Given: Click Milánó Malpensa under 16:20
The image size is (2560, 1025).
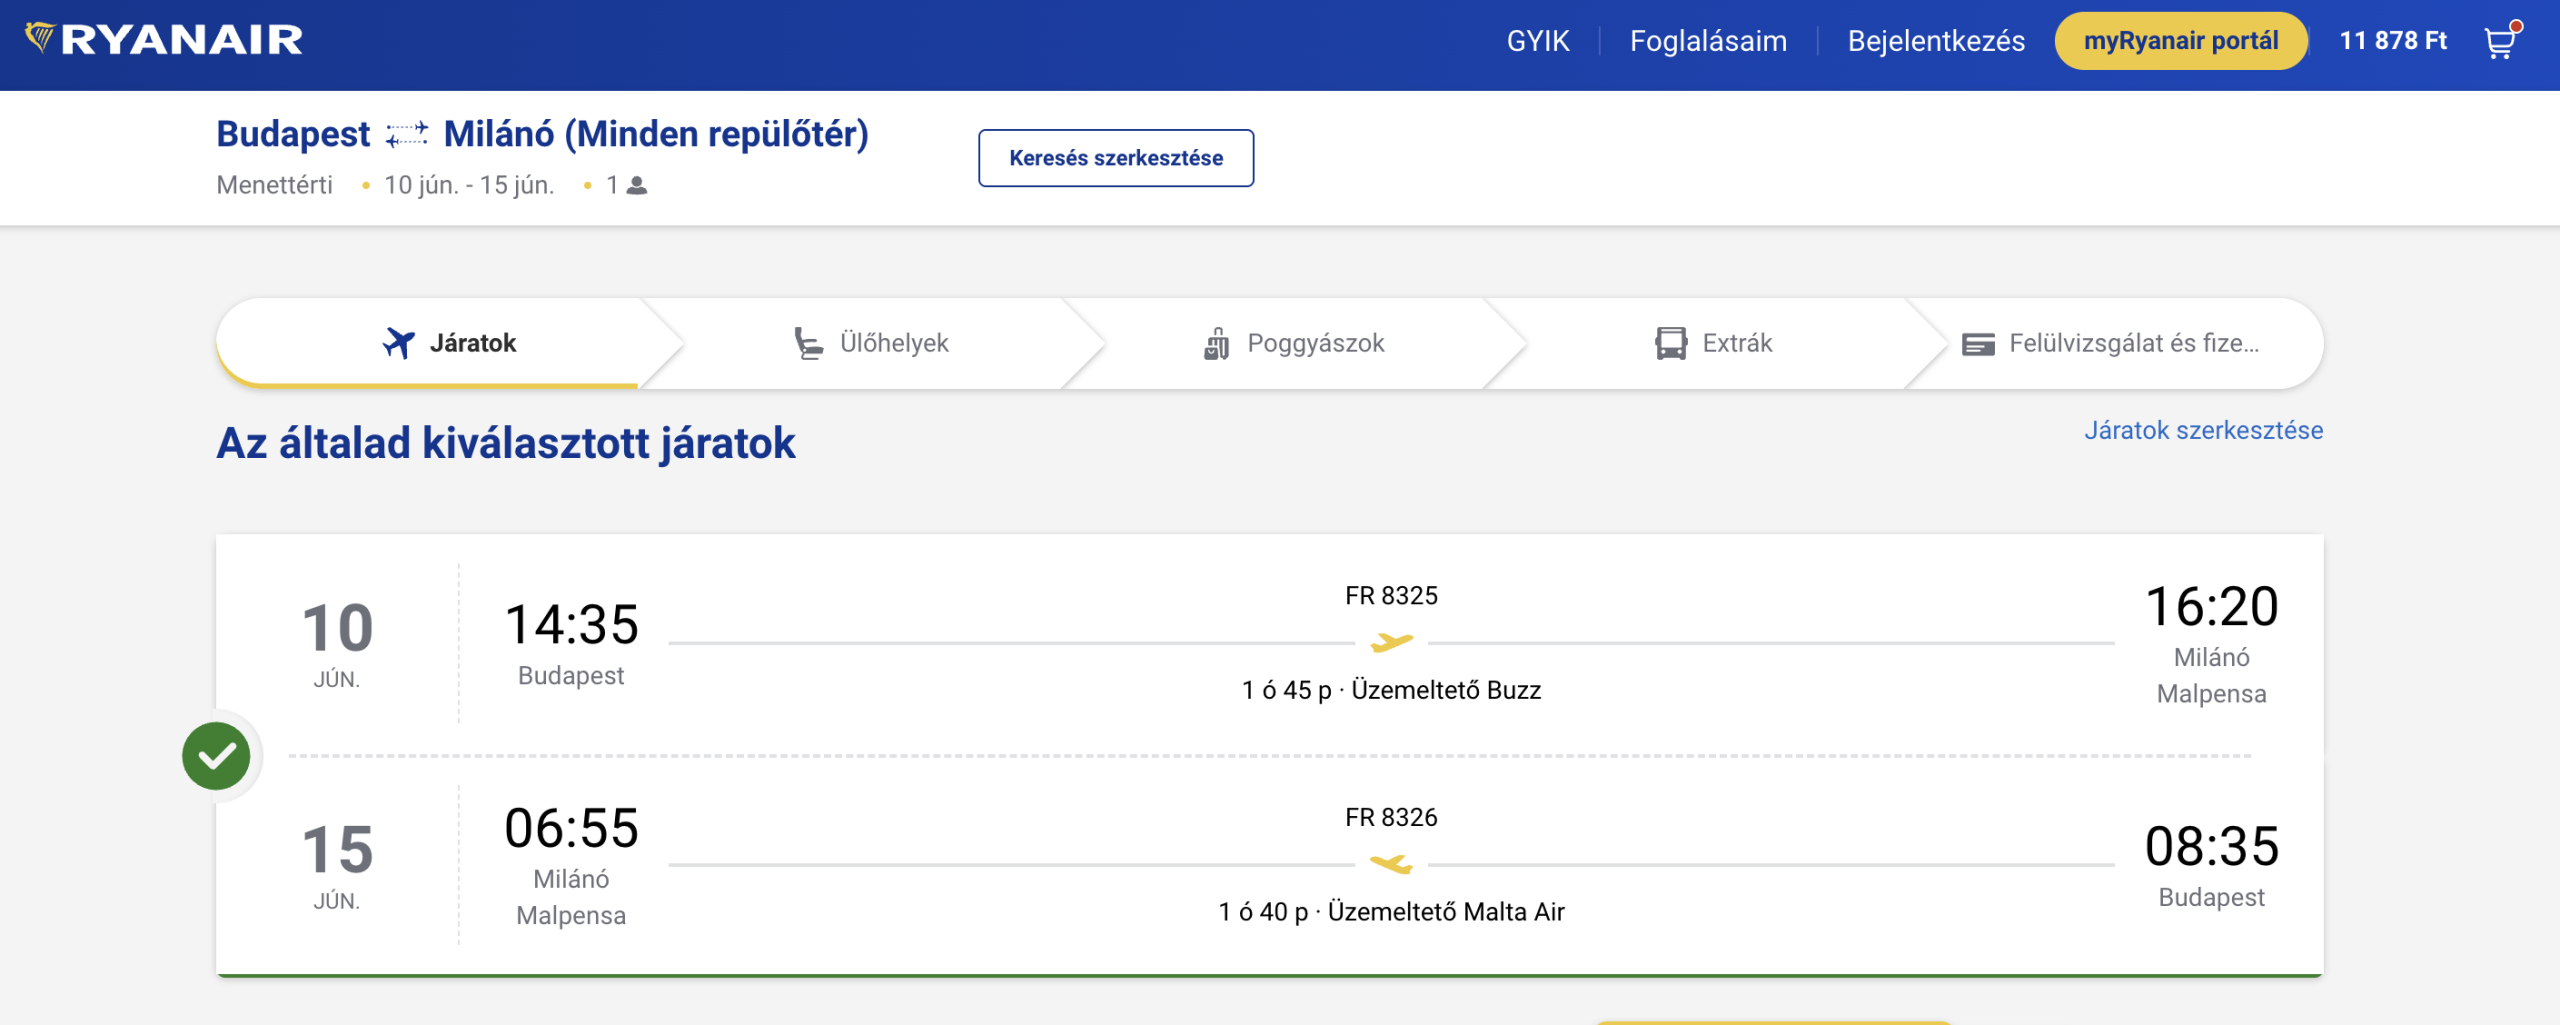Looking at the screenshot, I should 2211,675.
